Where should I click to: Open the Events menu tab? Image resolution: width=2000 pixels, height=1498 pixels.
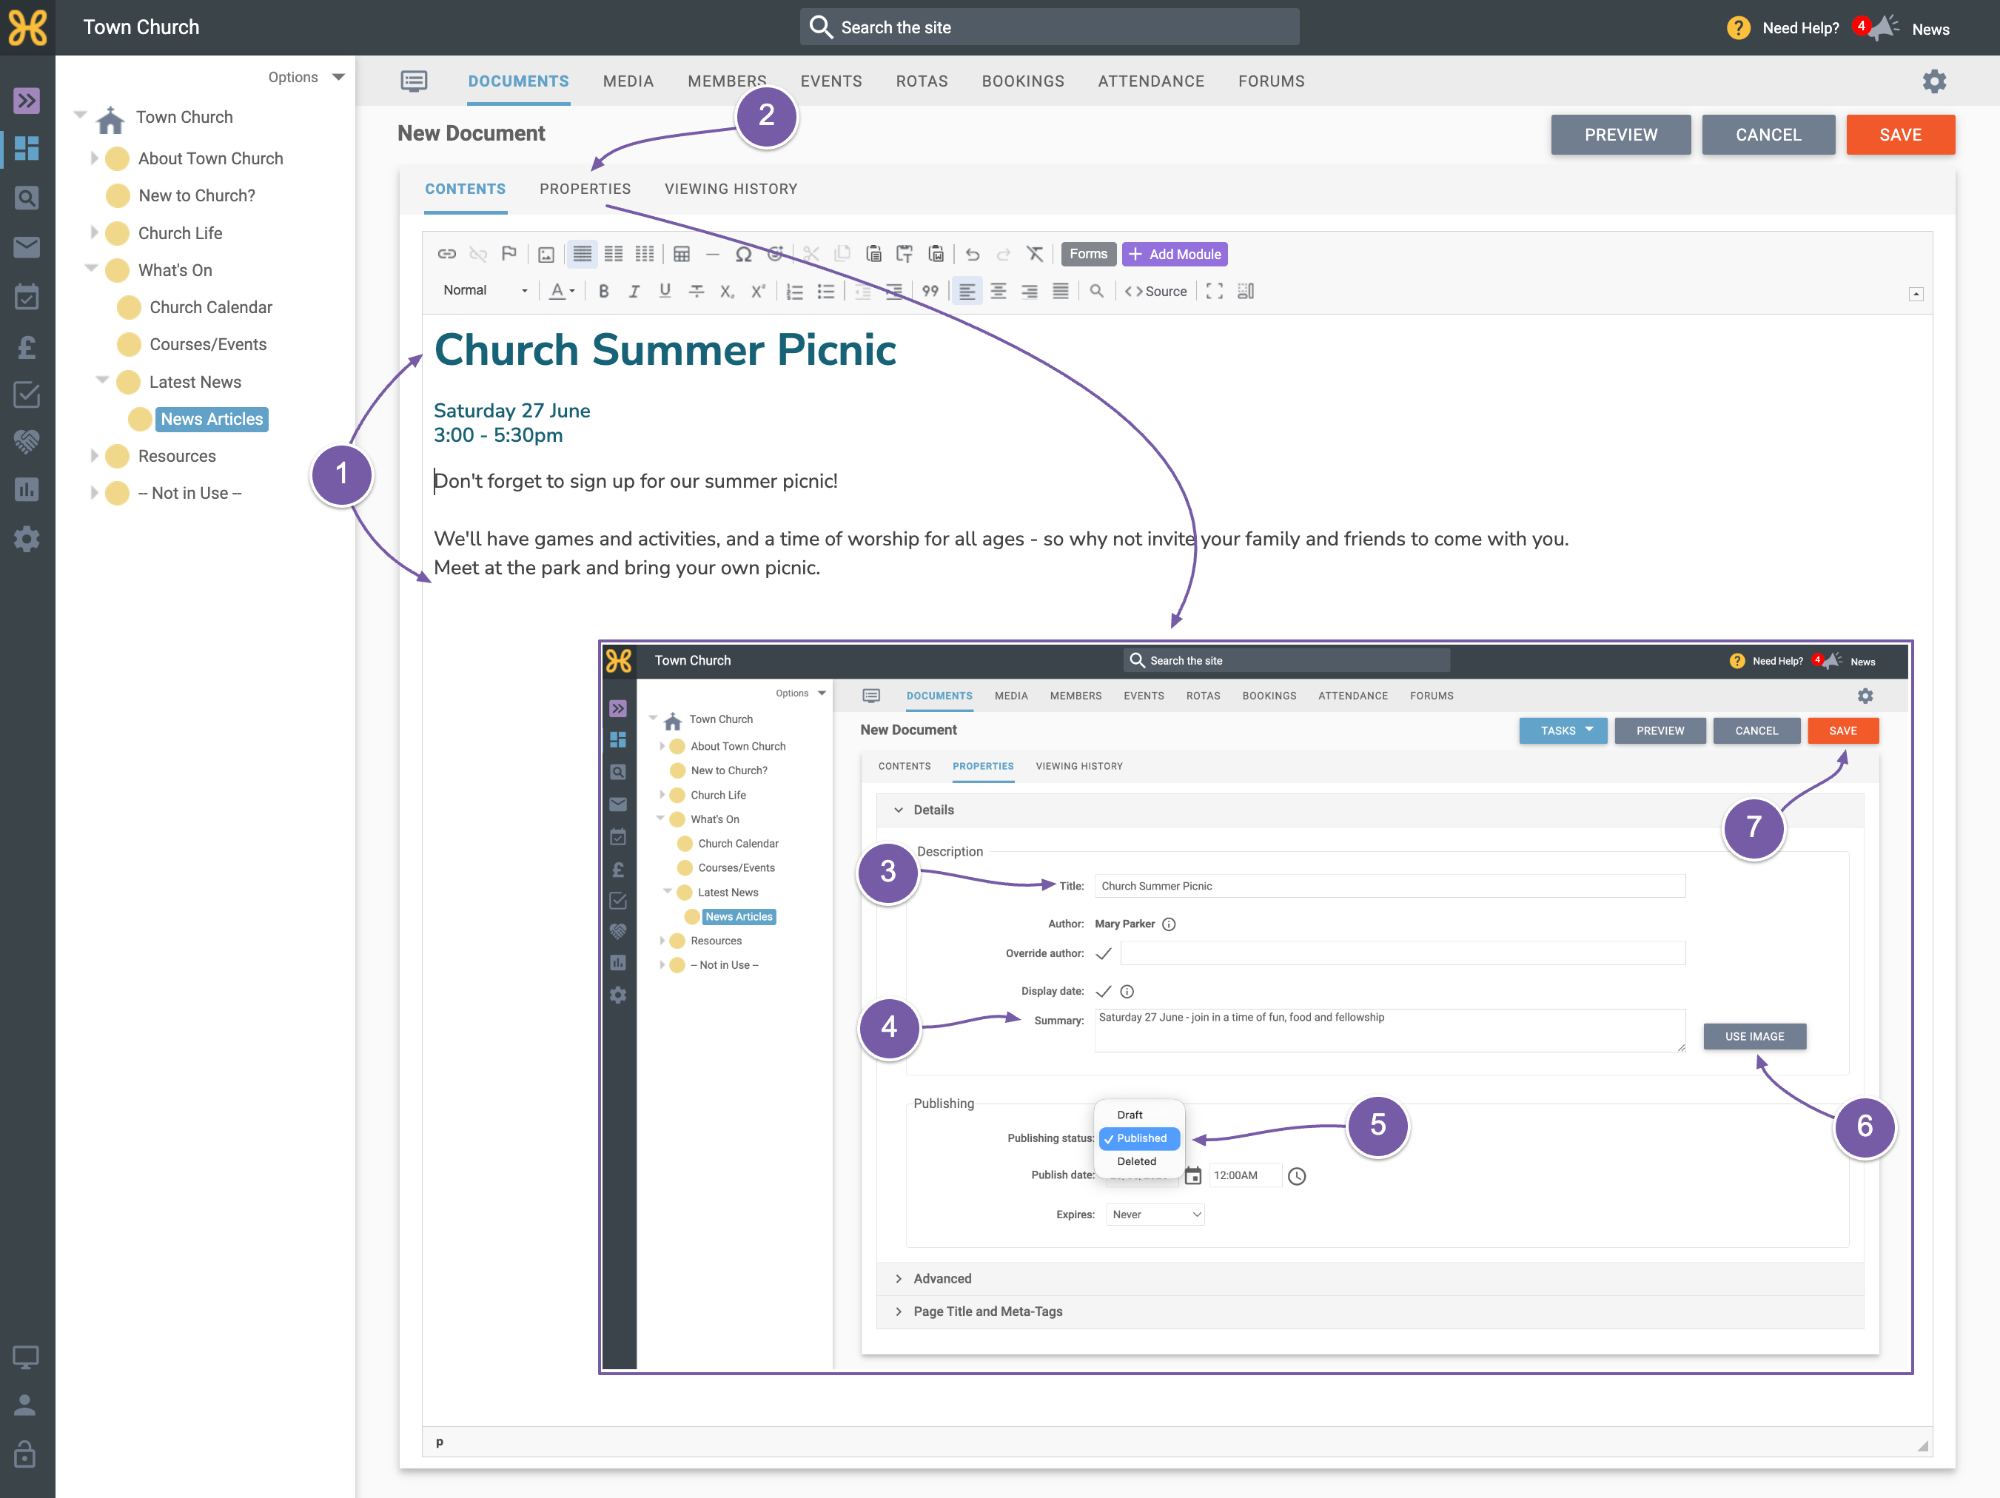(831, 81)
